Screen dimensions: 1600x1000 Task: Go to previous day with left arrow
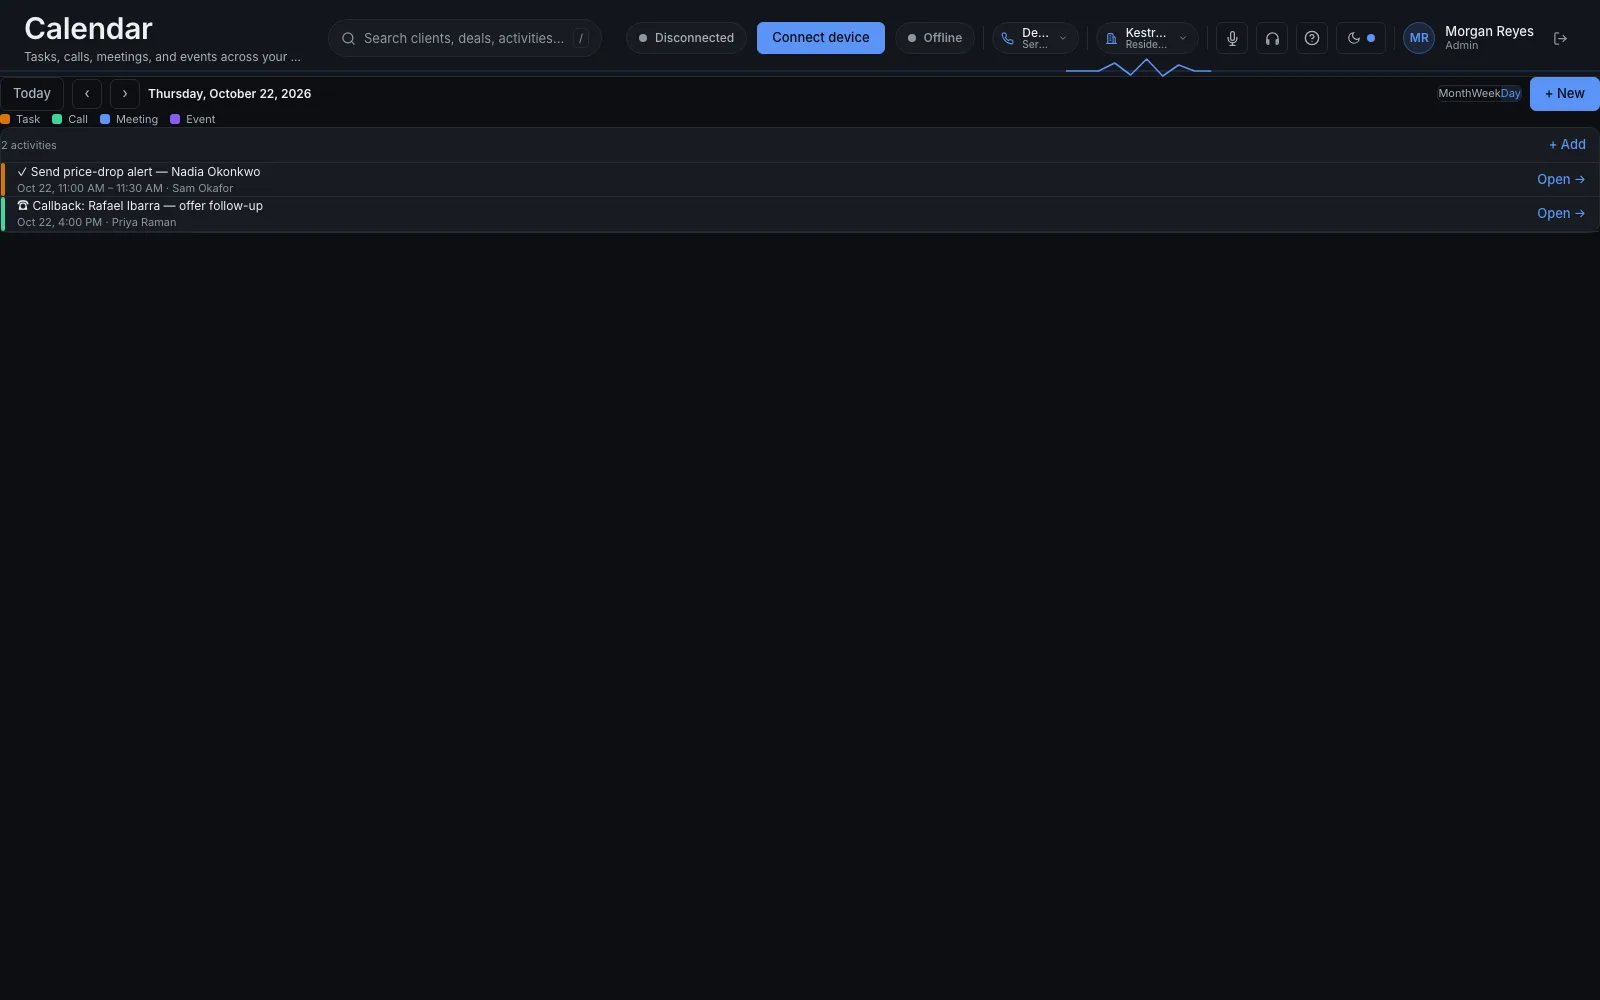tap(87, 94)
